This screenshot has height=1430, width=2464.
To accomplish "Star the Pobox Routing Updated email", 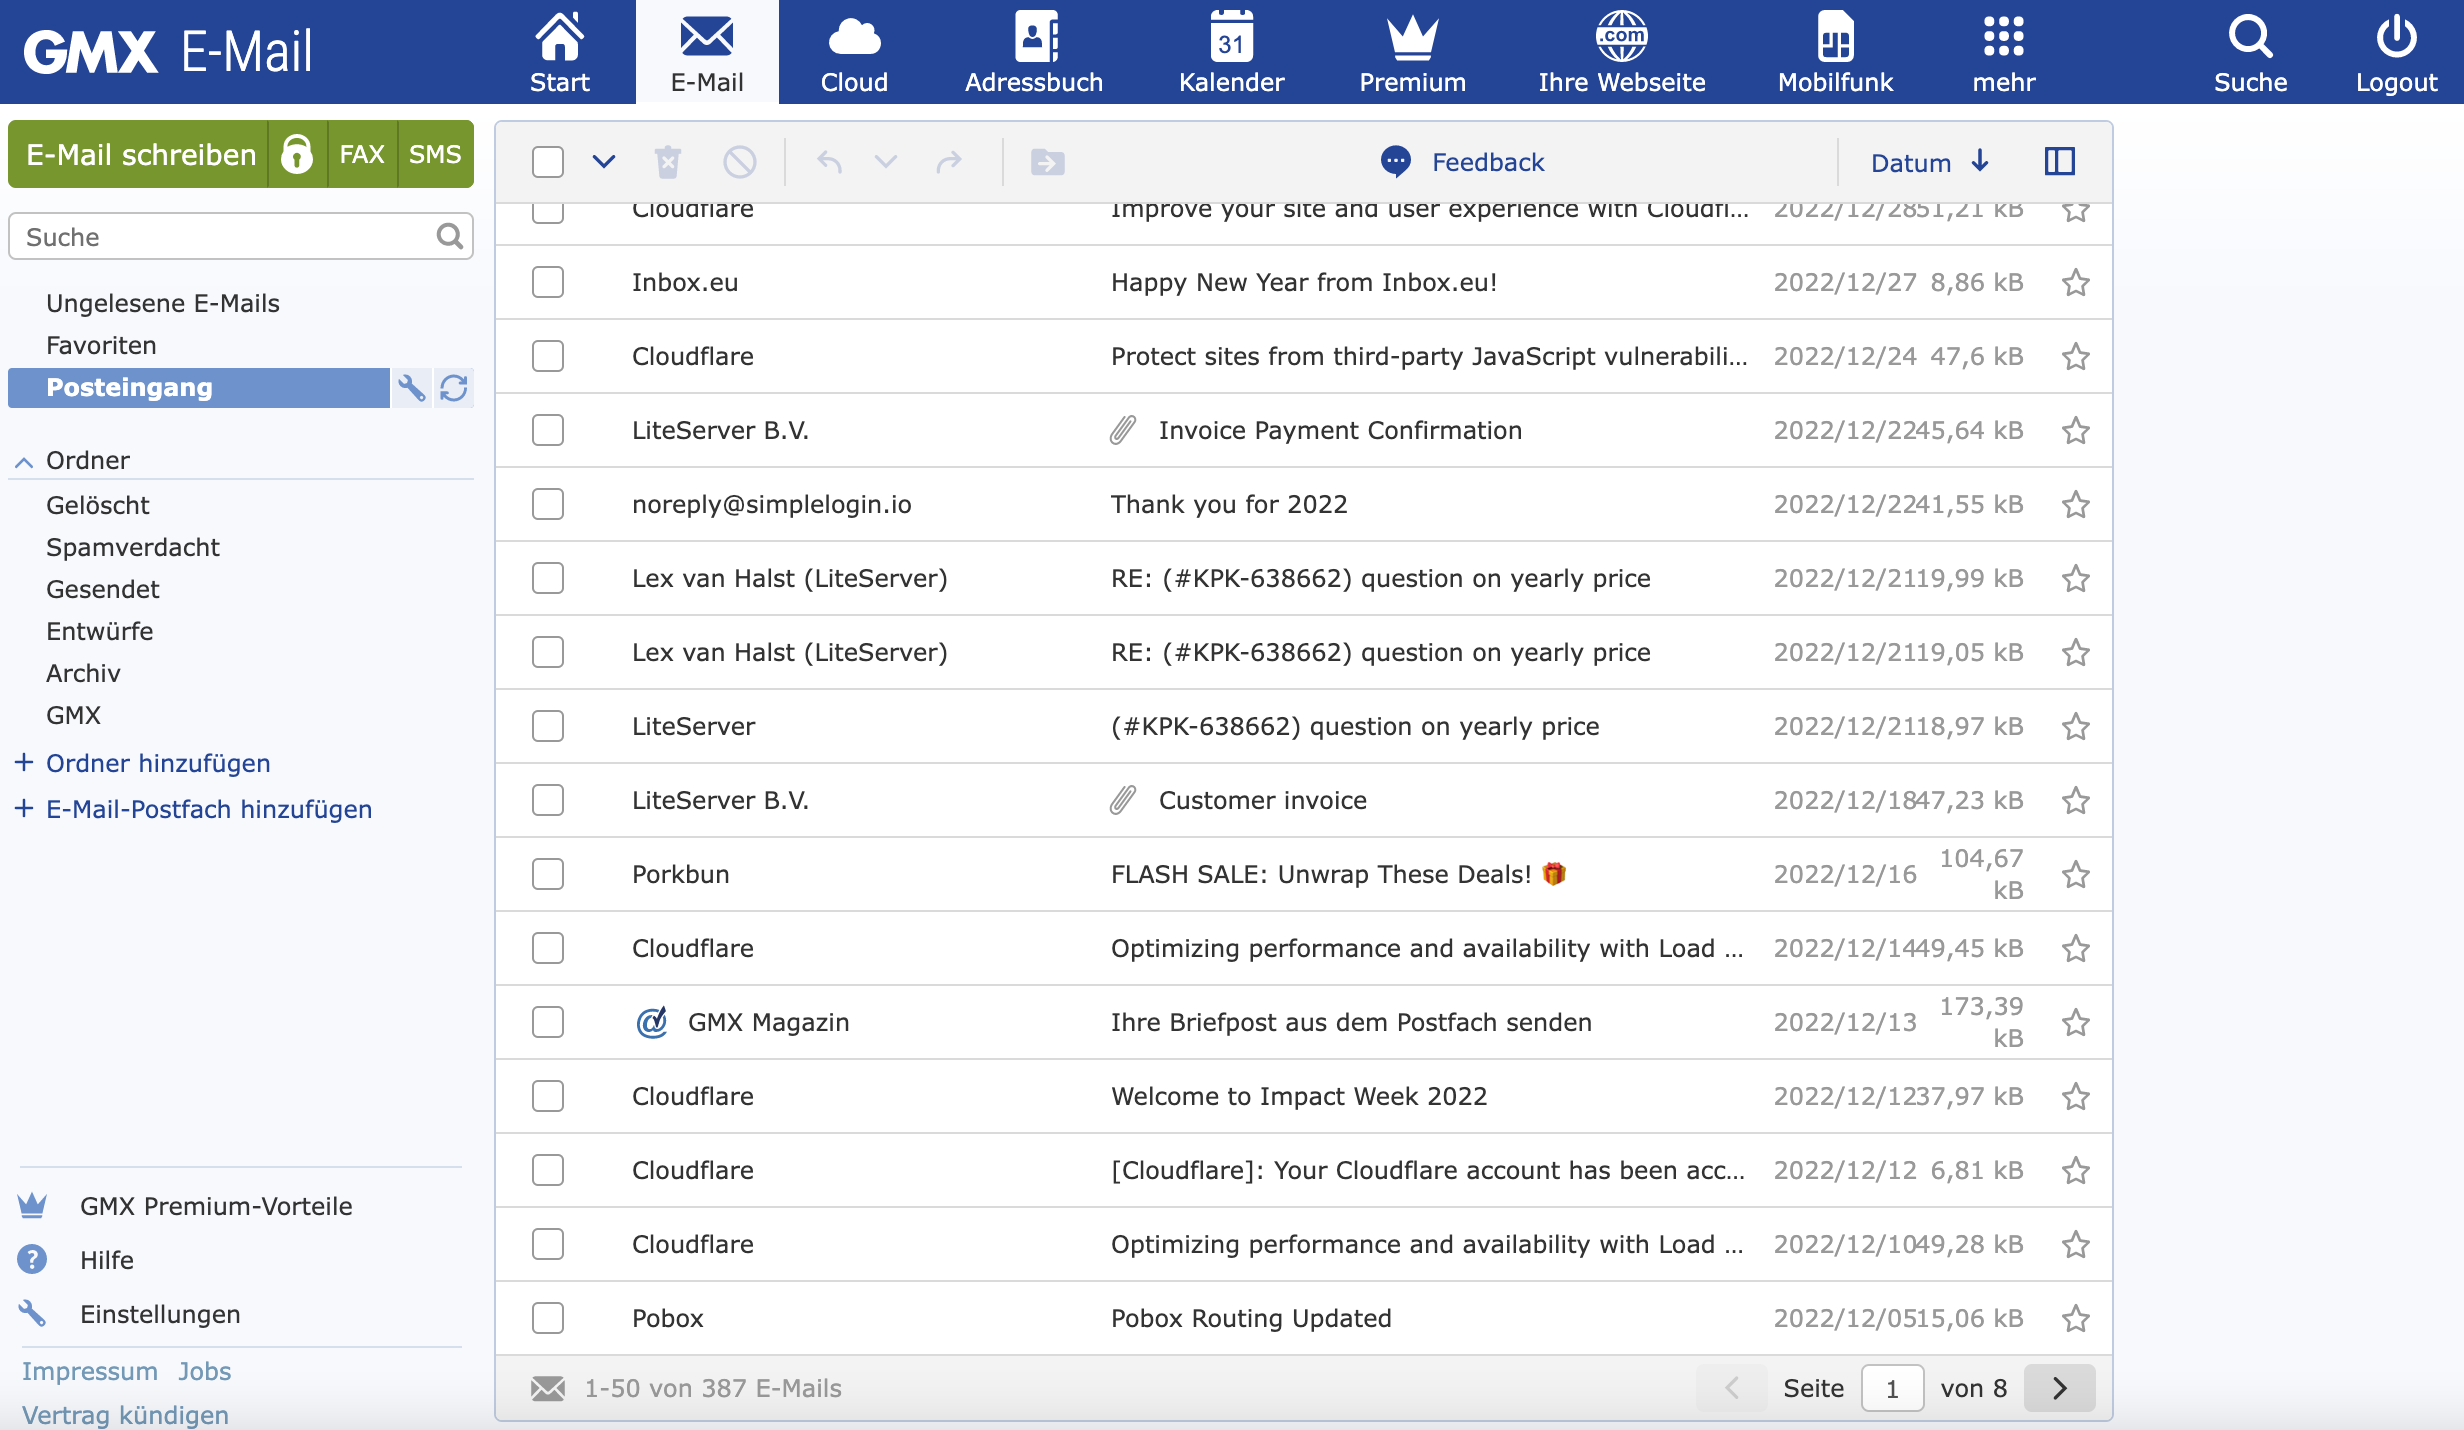I will click(2076, 1319).
